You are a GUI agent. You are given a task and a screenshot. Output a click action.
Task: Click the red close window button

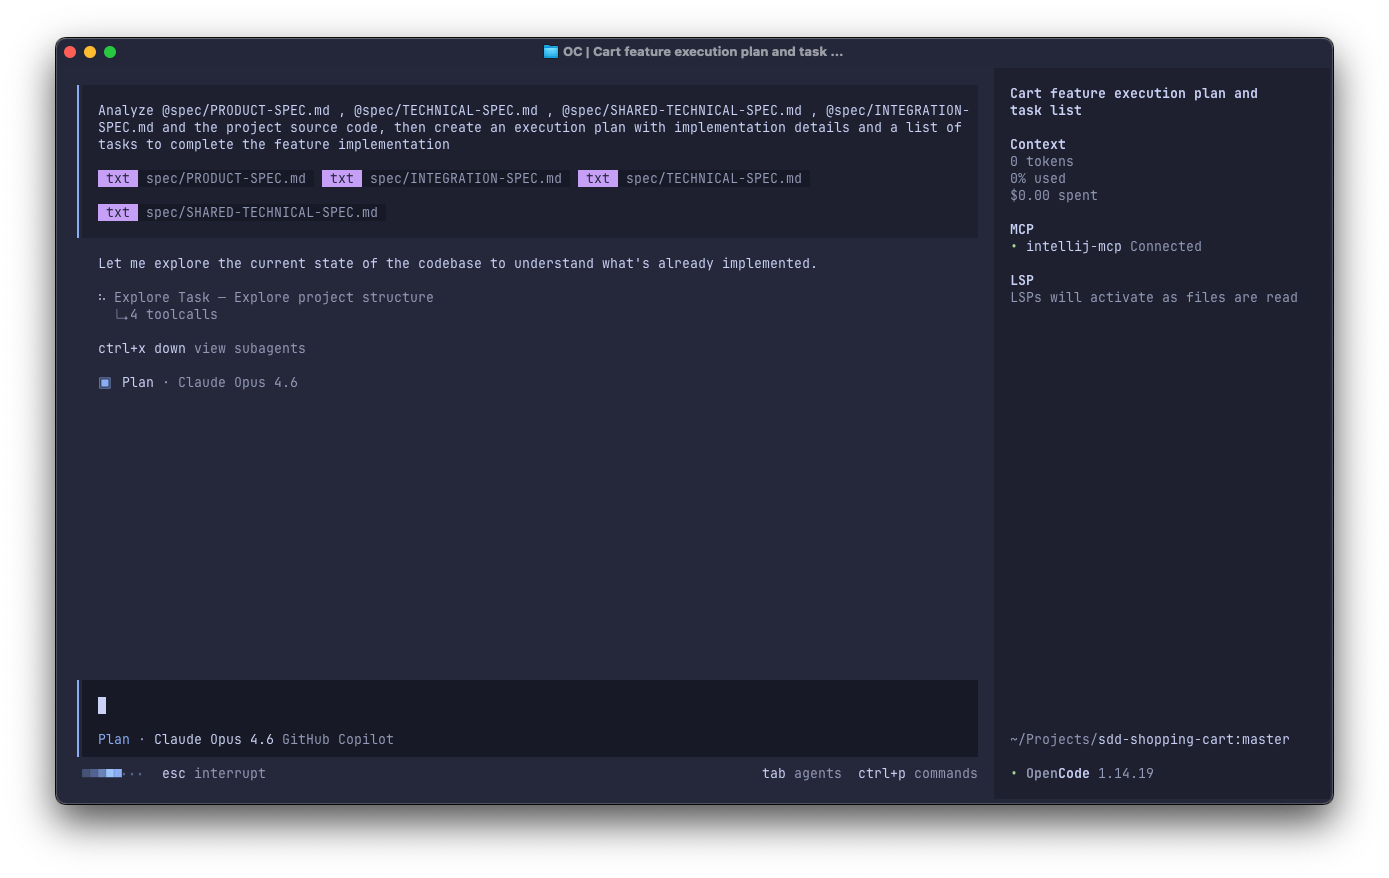pyautogui.click(x=70, y=52)
